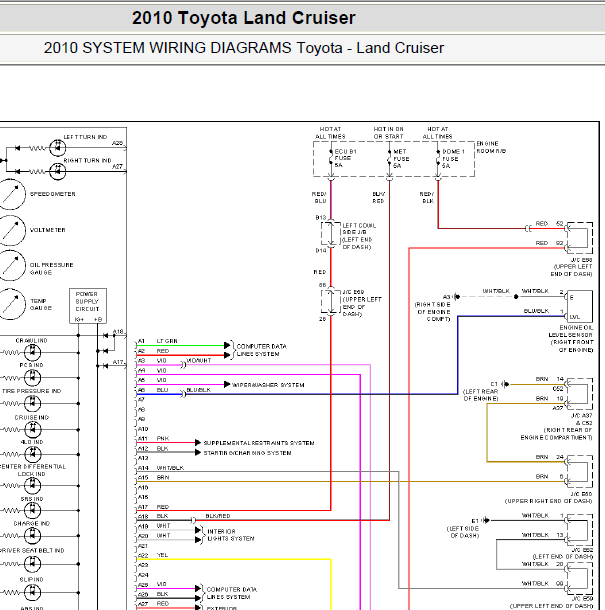Click the C1 ground symbol
The width and height of the screenshot is (605, 610).
(505, 384)
